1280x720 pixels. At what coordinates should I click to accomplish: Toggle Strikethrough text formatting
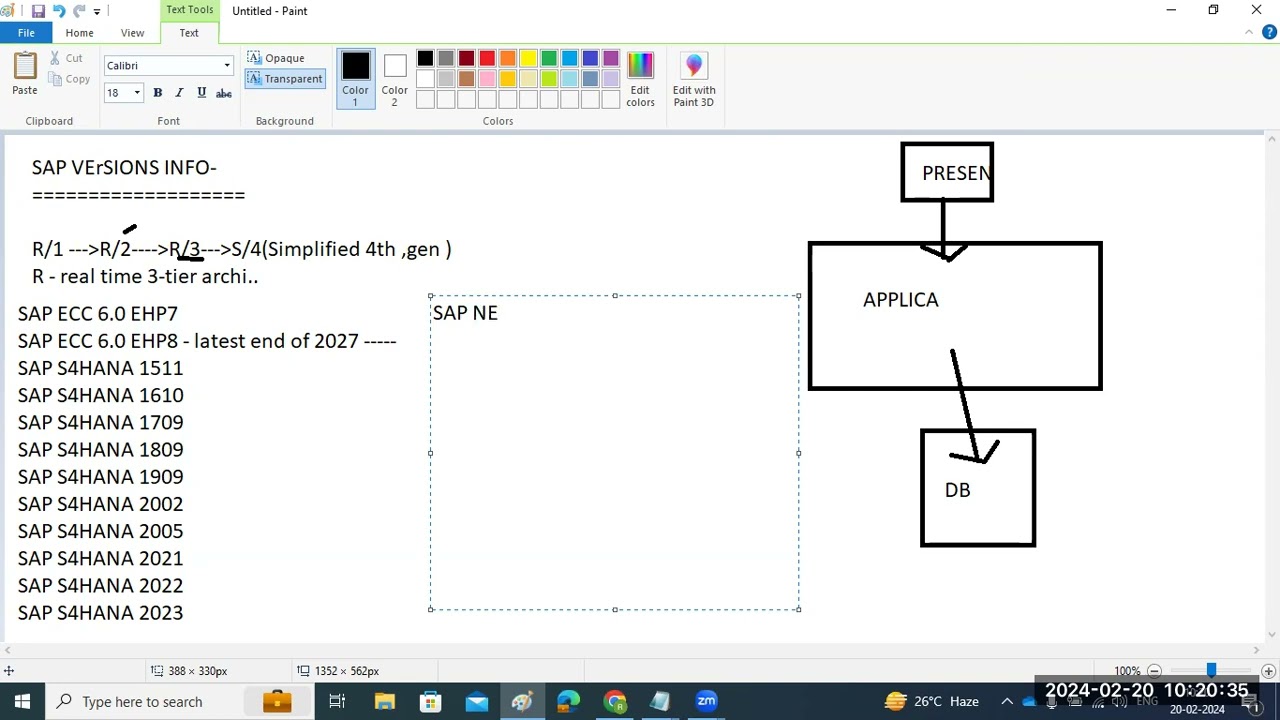pyautogui.click(x=224, y=93)
